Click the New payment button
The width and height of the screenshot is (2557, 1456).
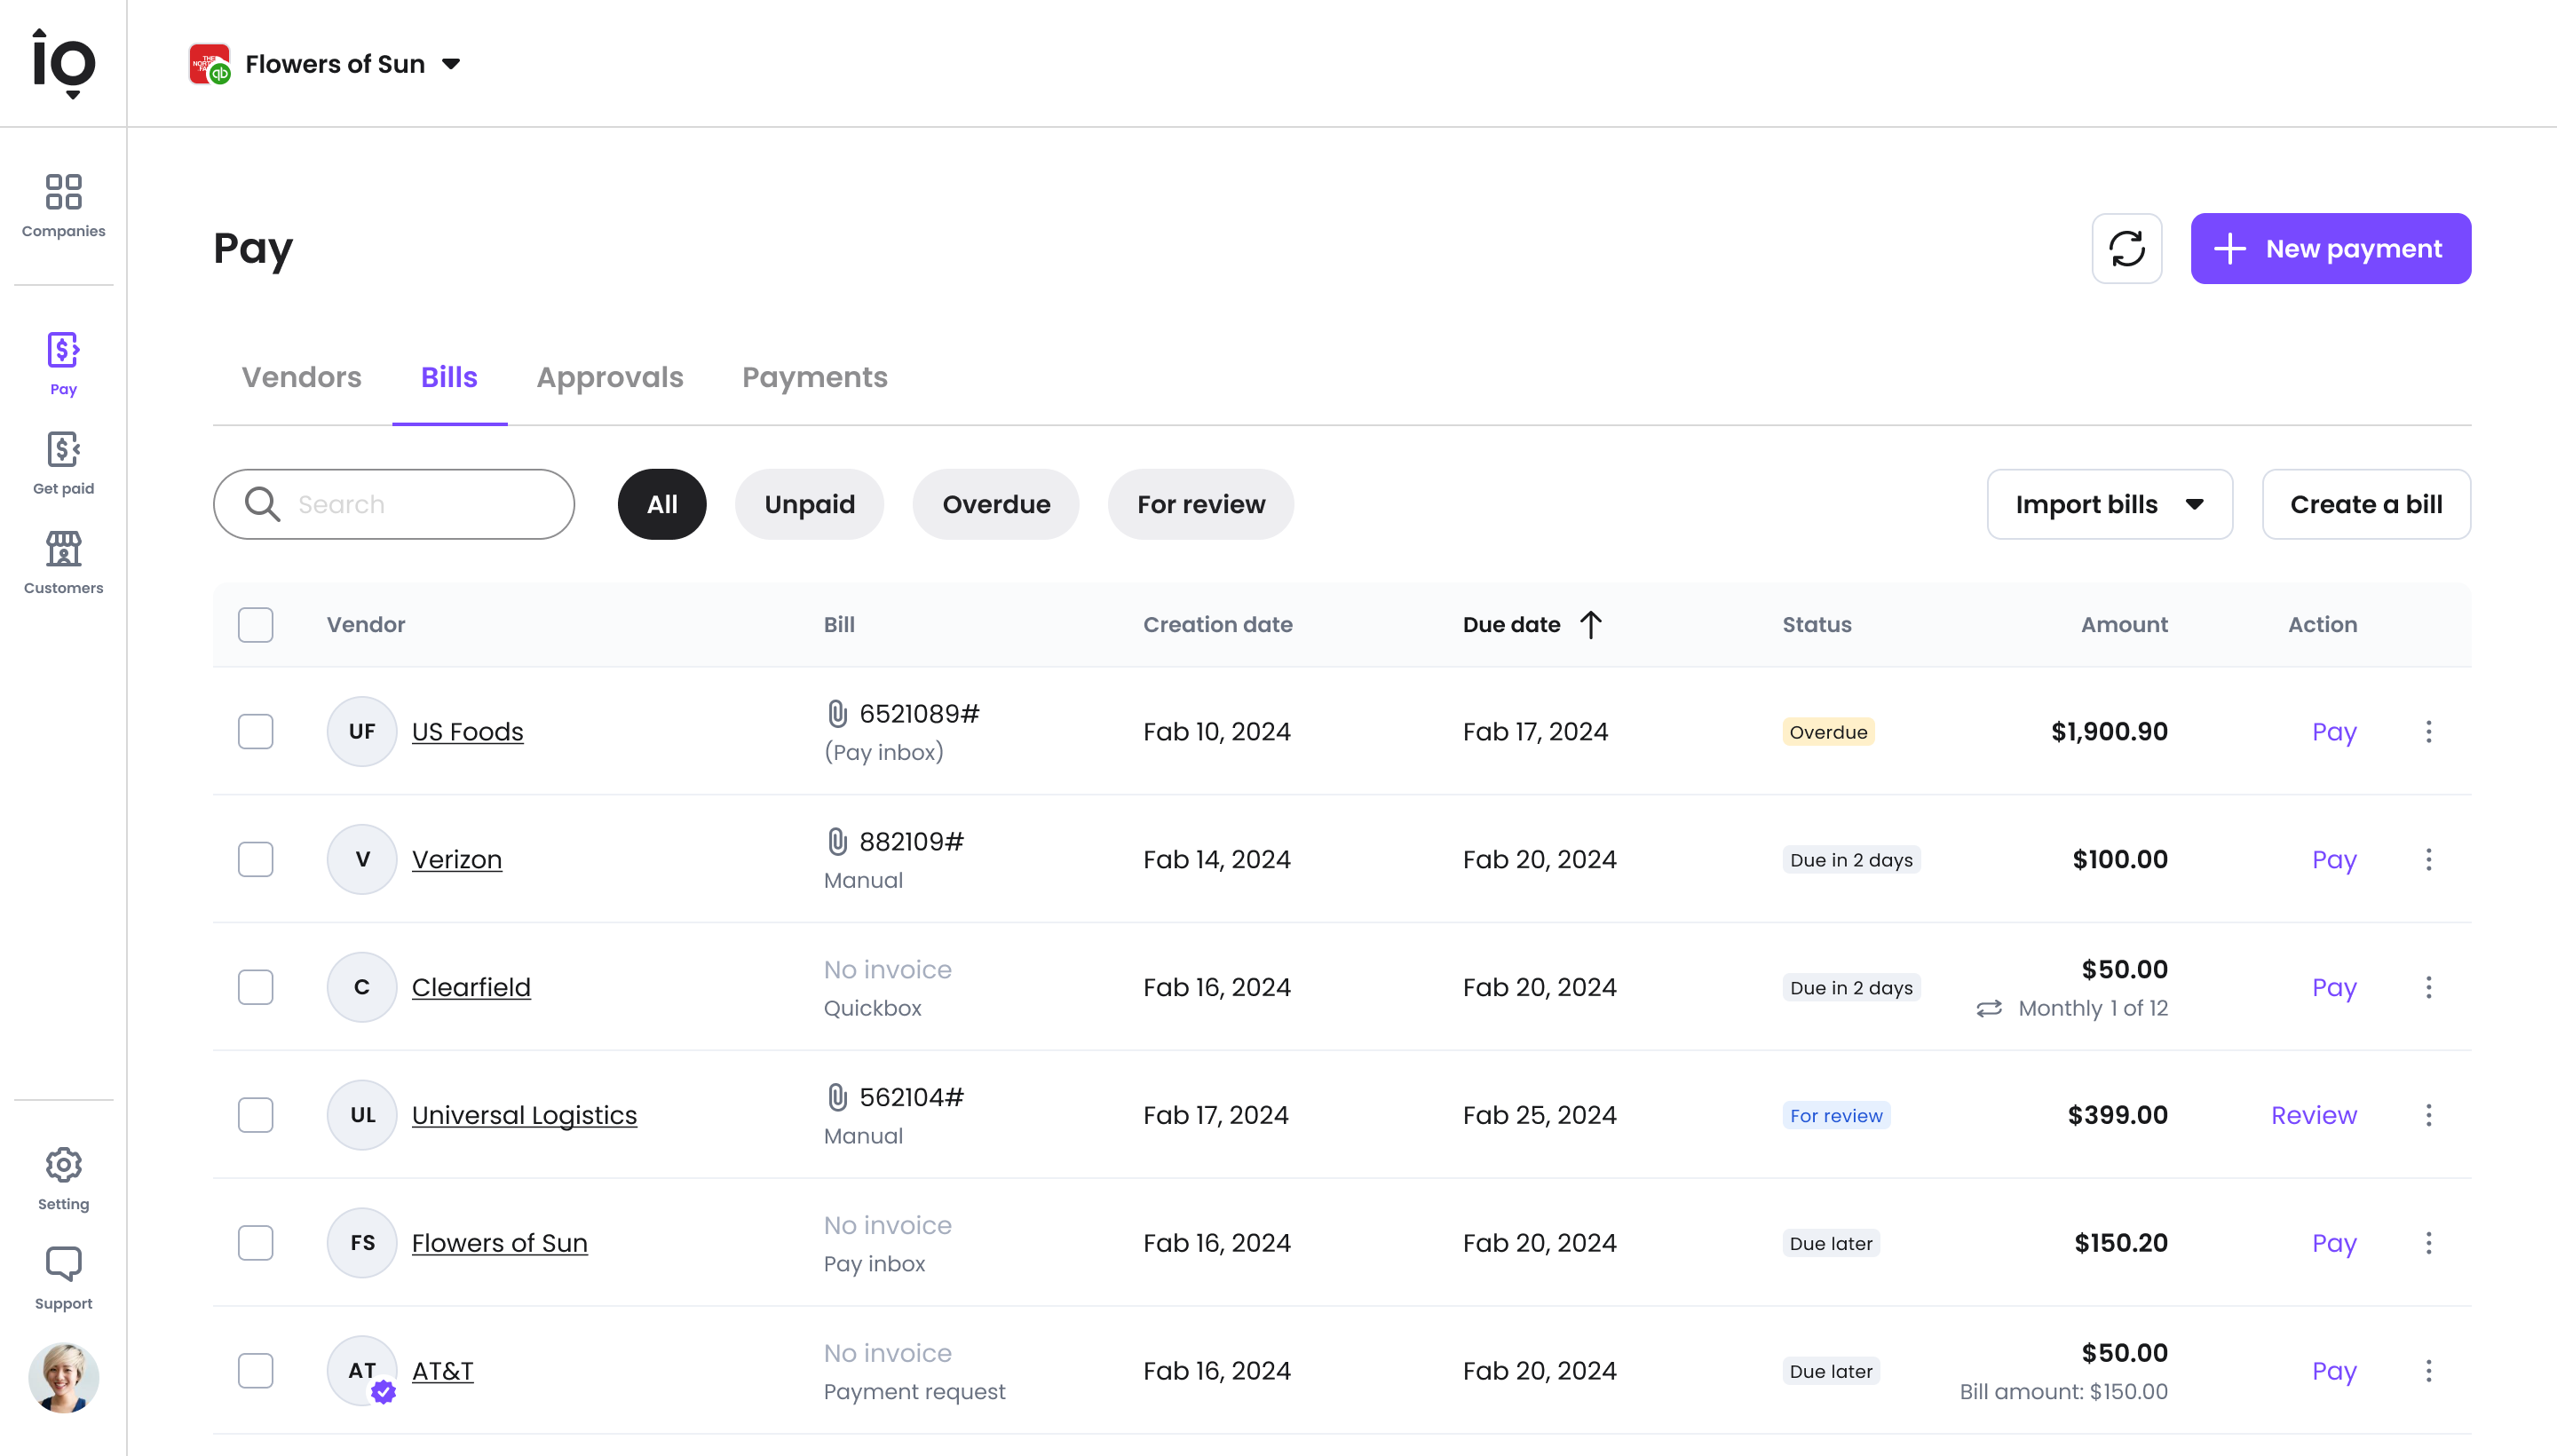2331,249
